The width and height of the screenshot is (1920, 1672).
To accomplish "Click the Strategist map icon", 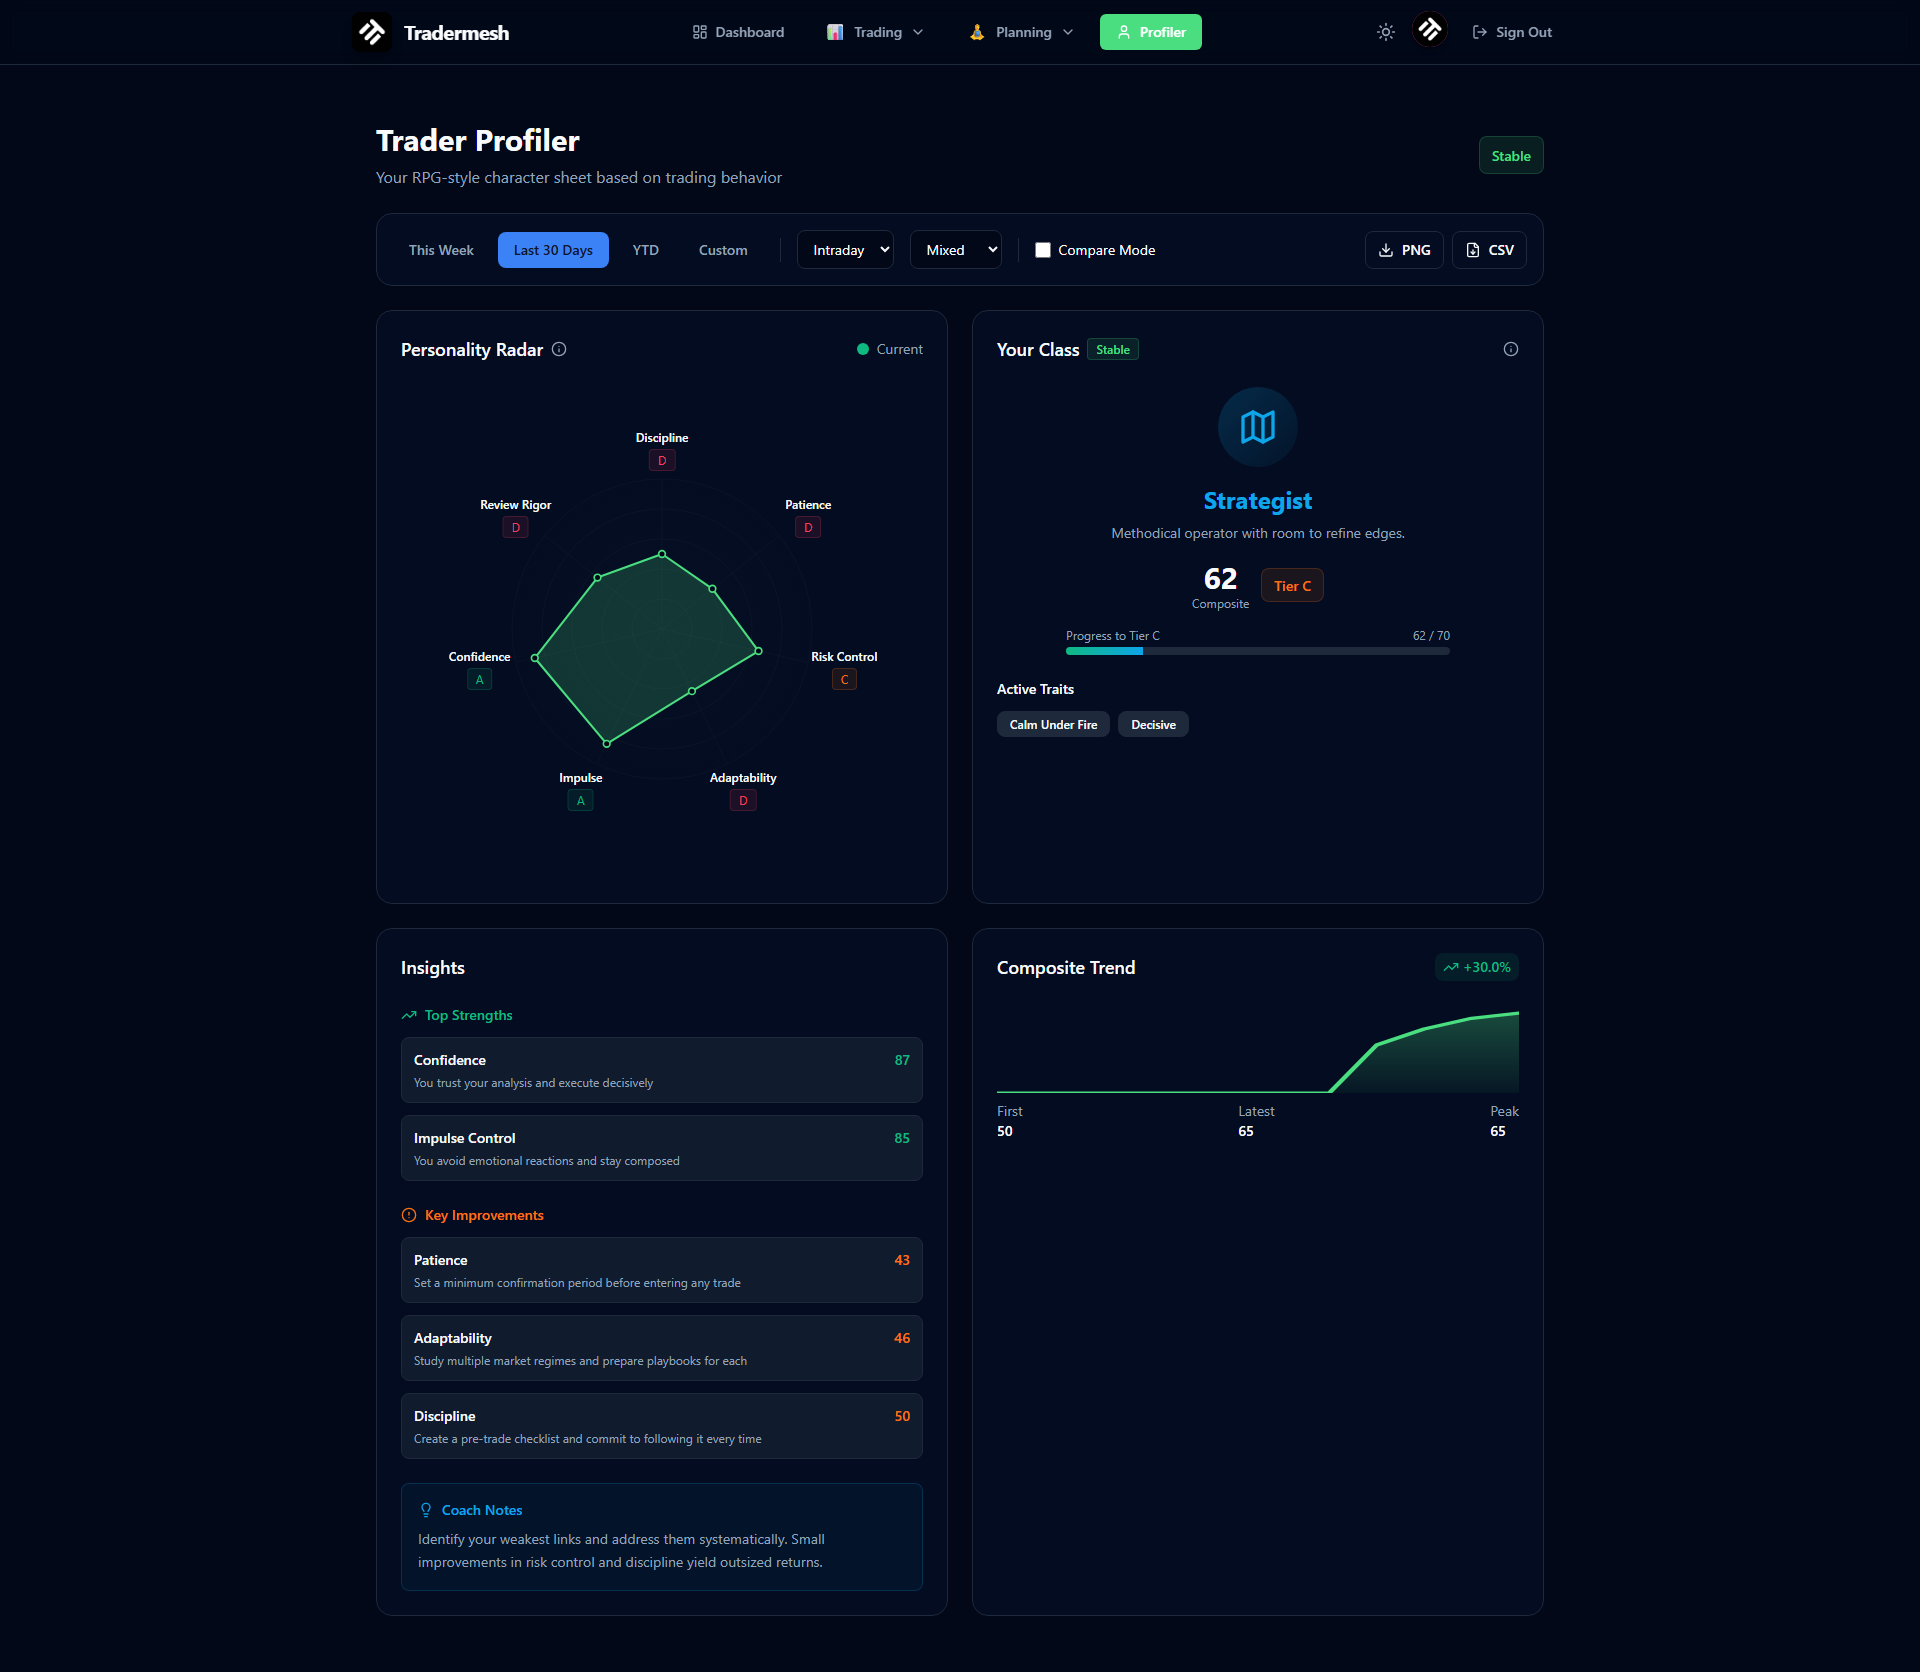I will 1257,427.
